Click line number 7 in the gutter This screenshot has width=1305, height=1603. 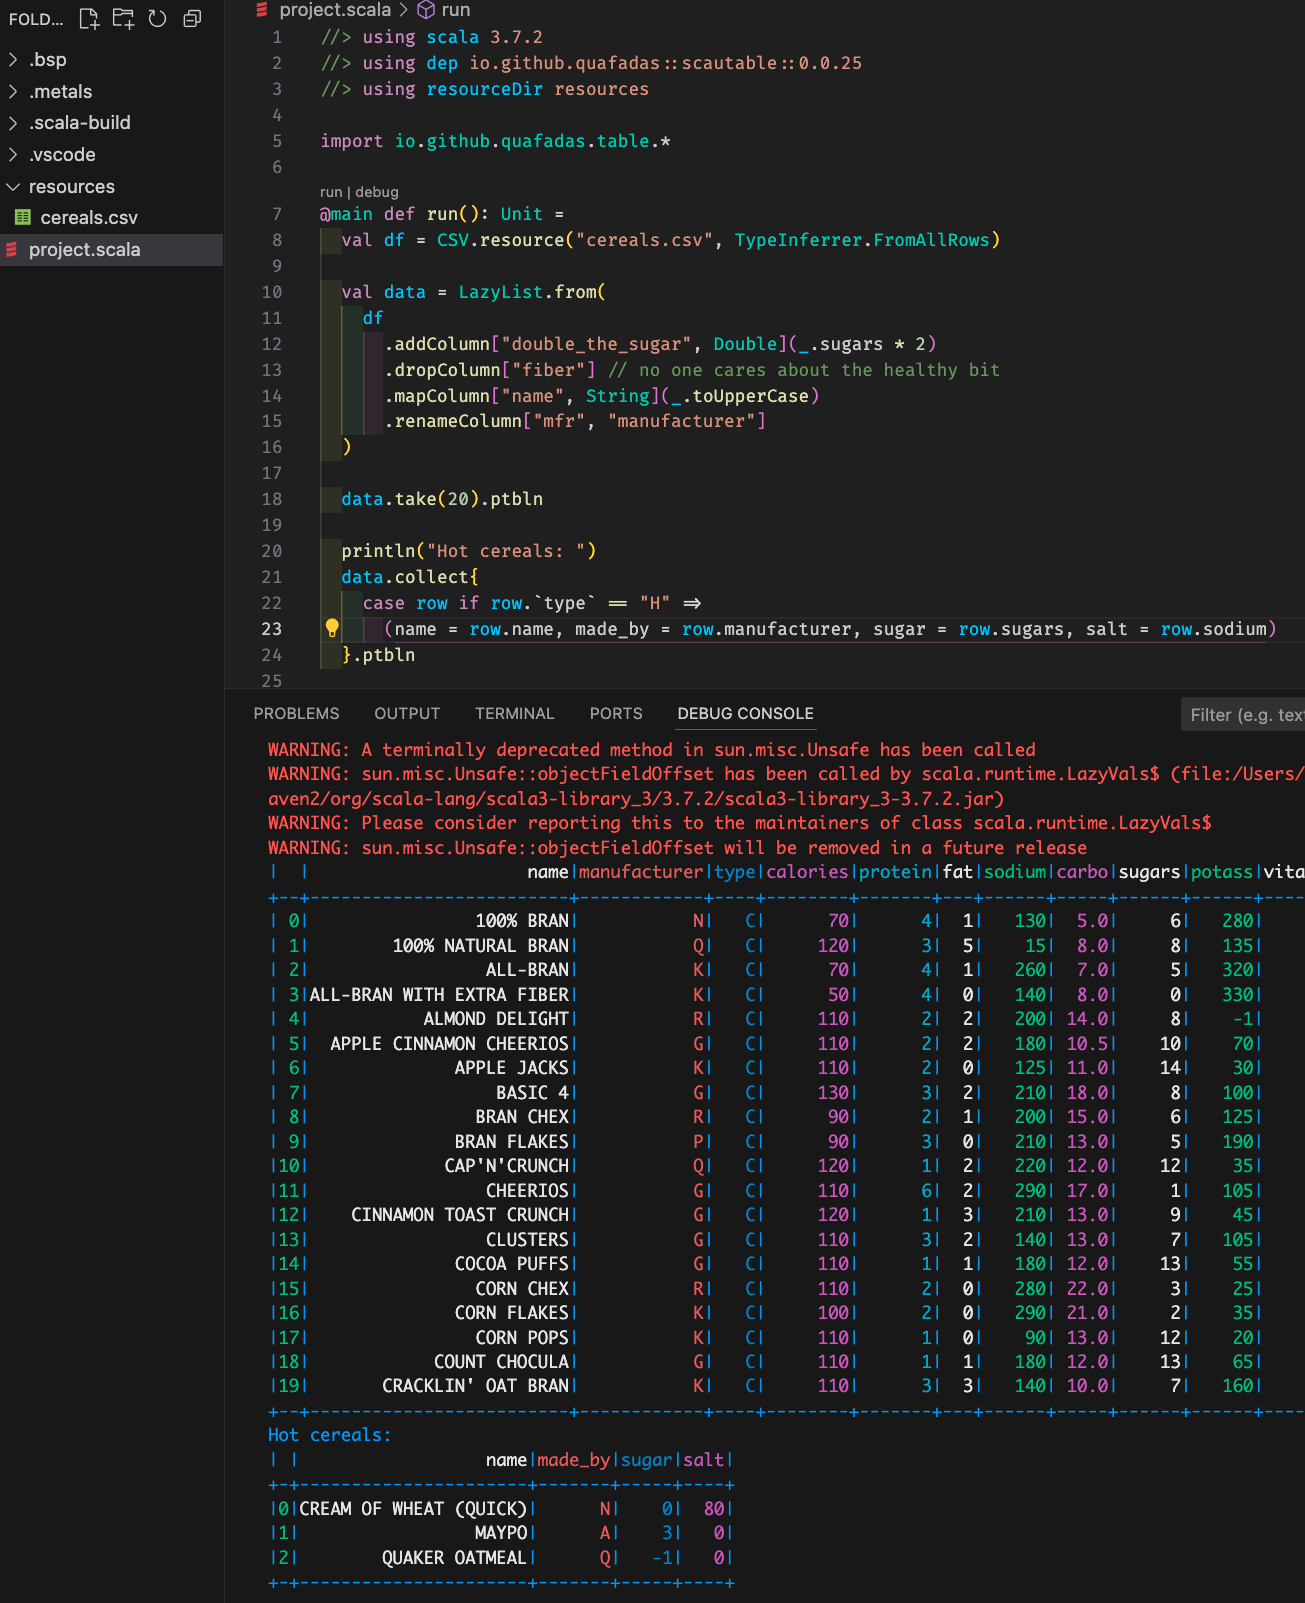[277, 214]
